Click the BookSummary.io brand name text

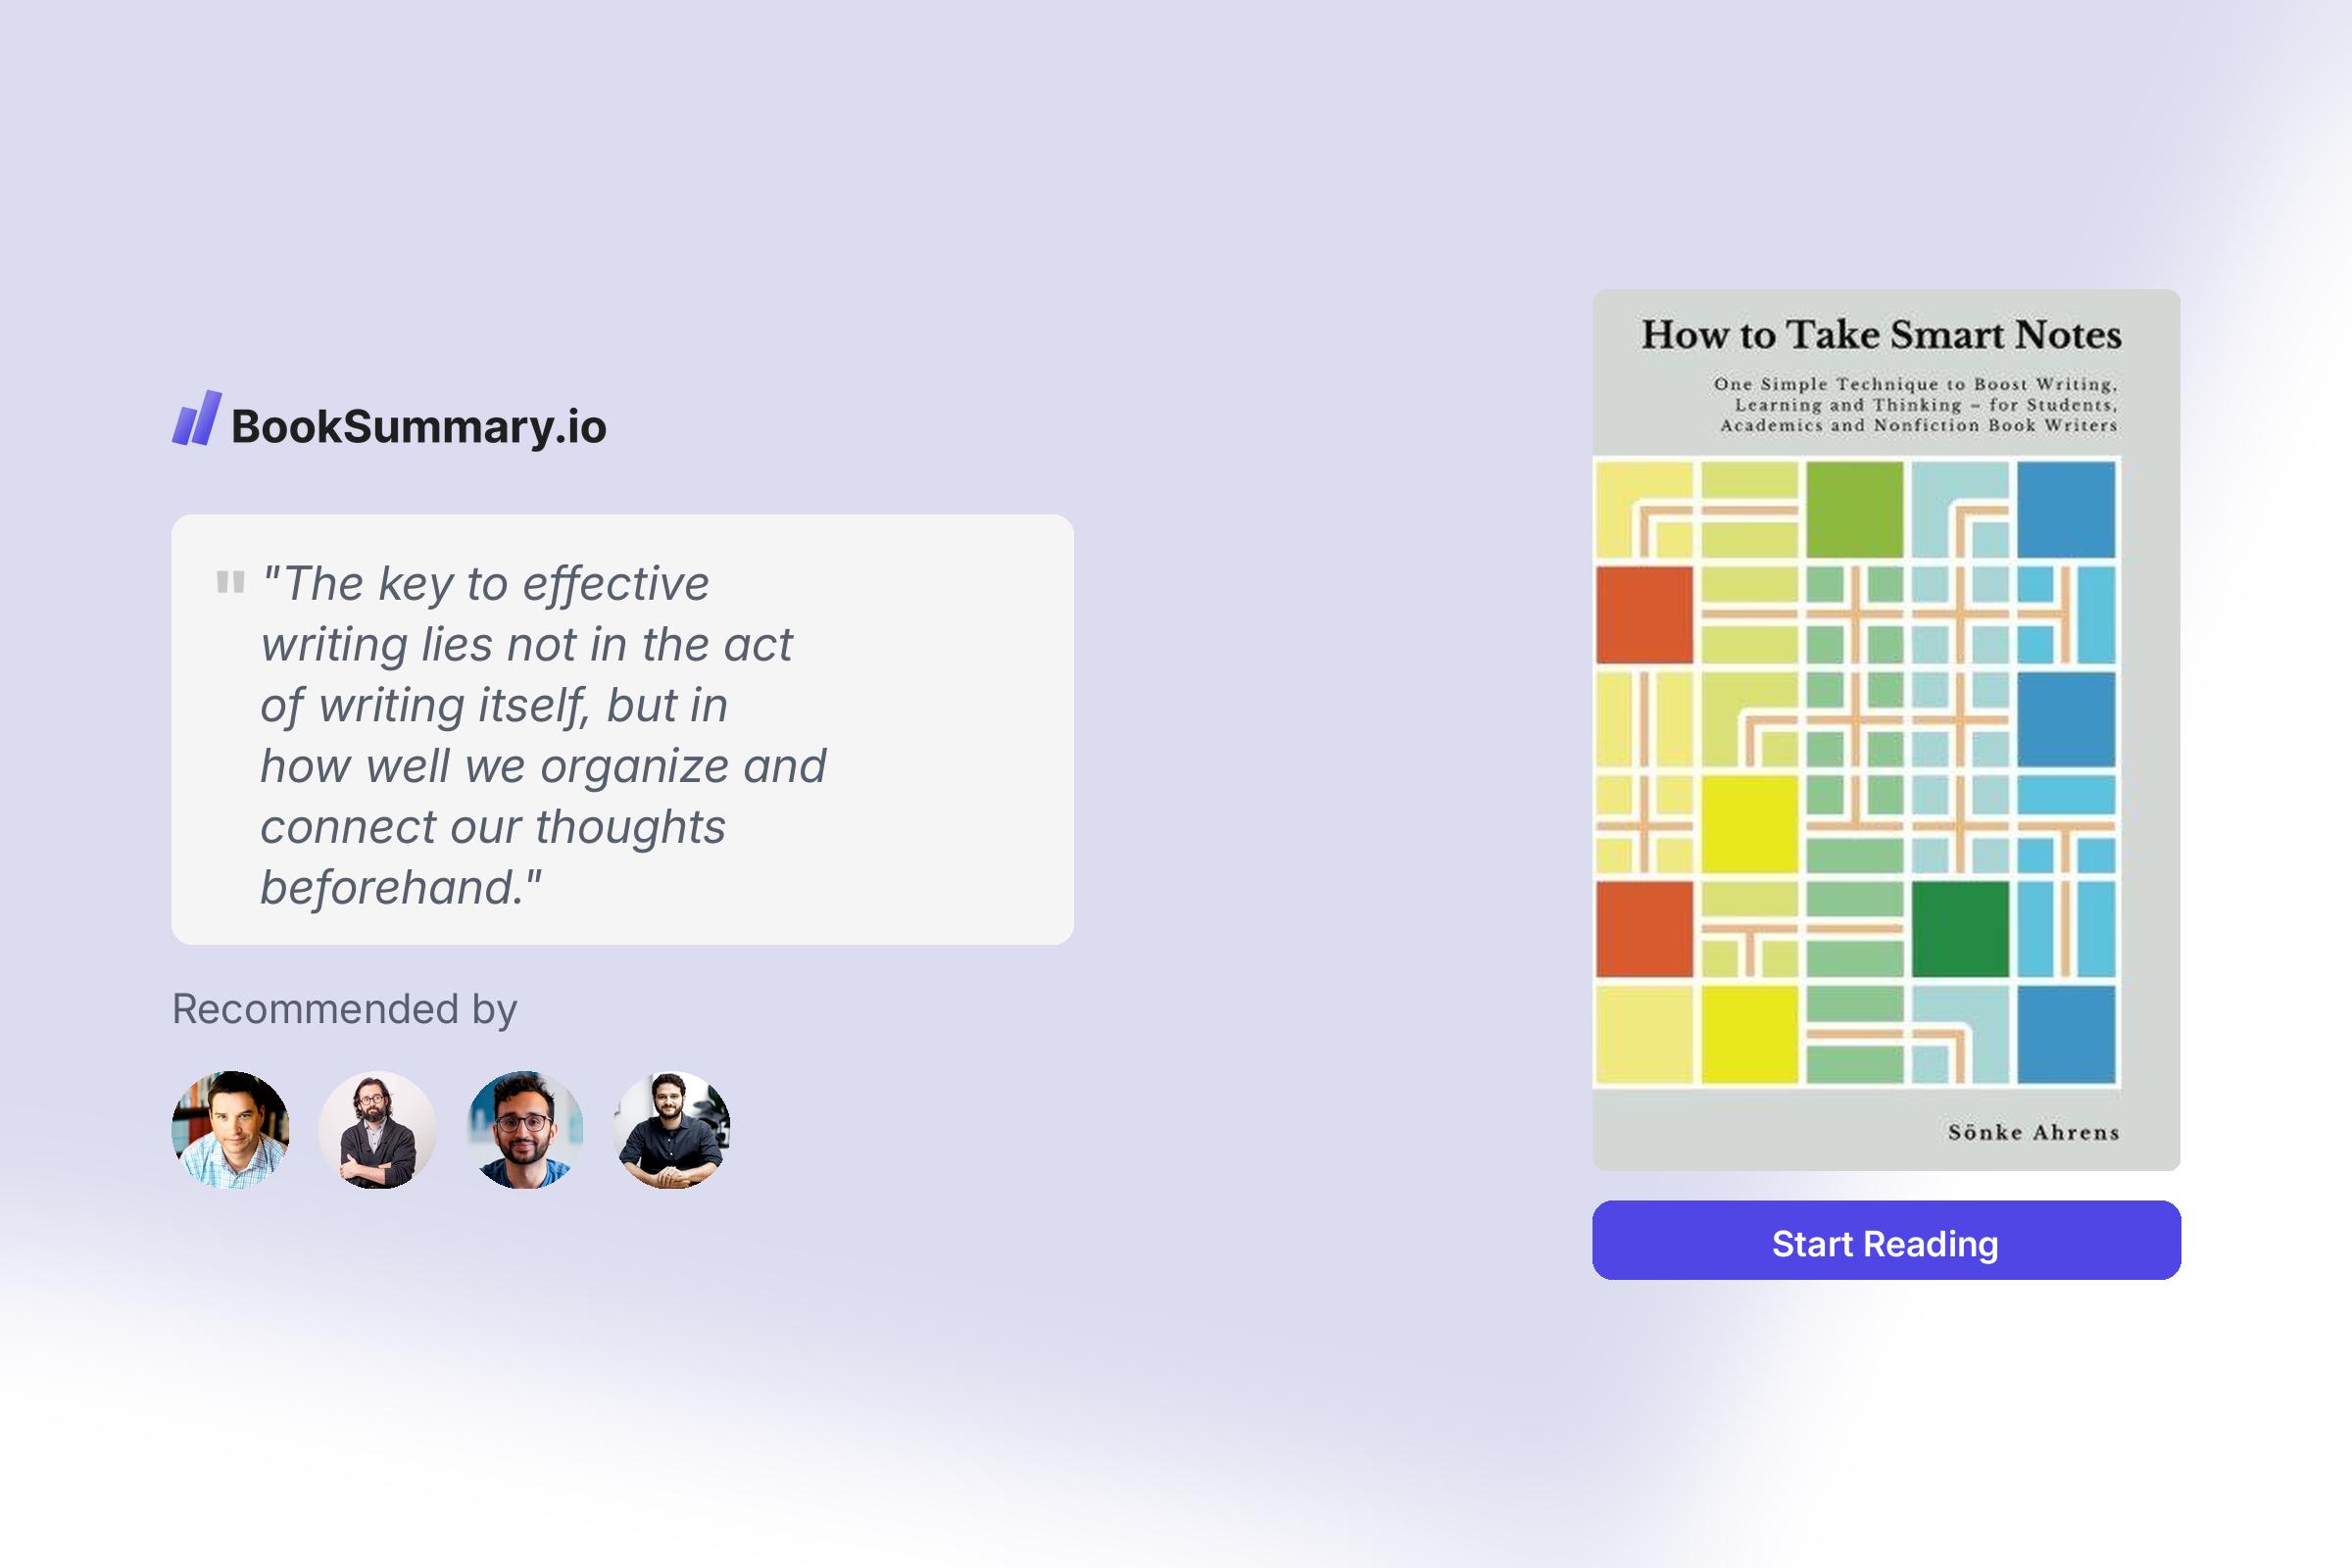coord(418,427)
